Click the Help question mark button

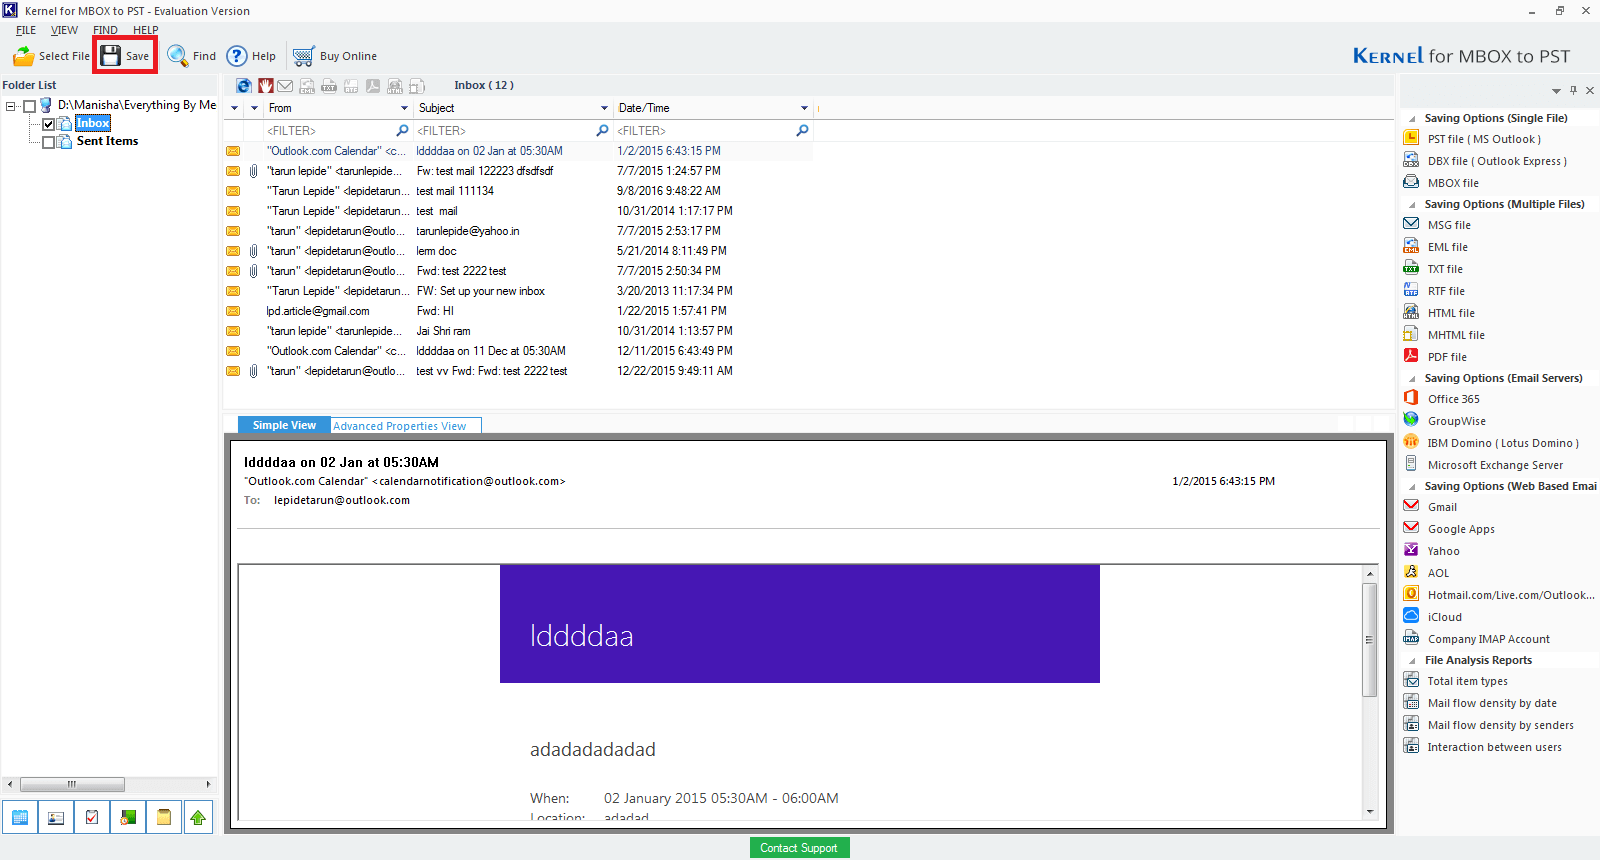[x=251, y=56]
